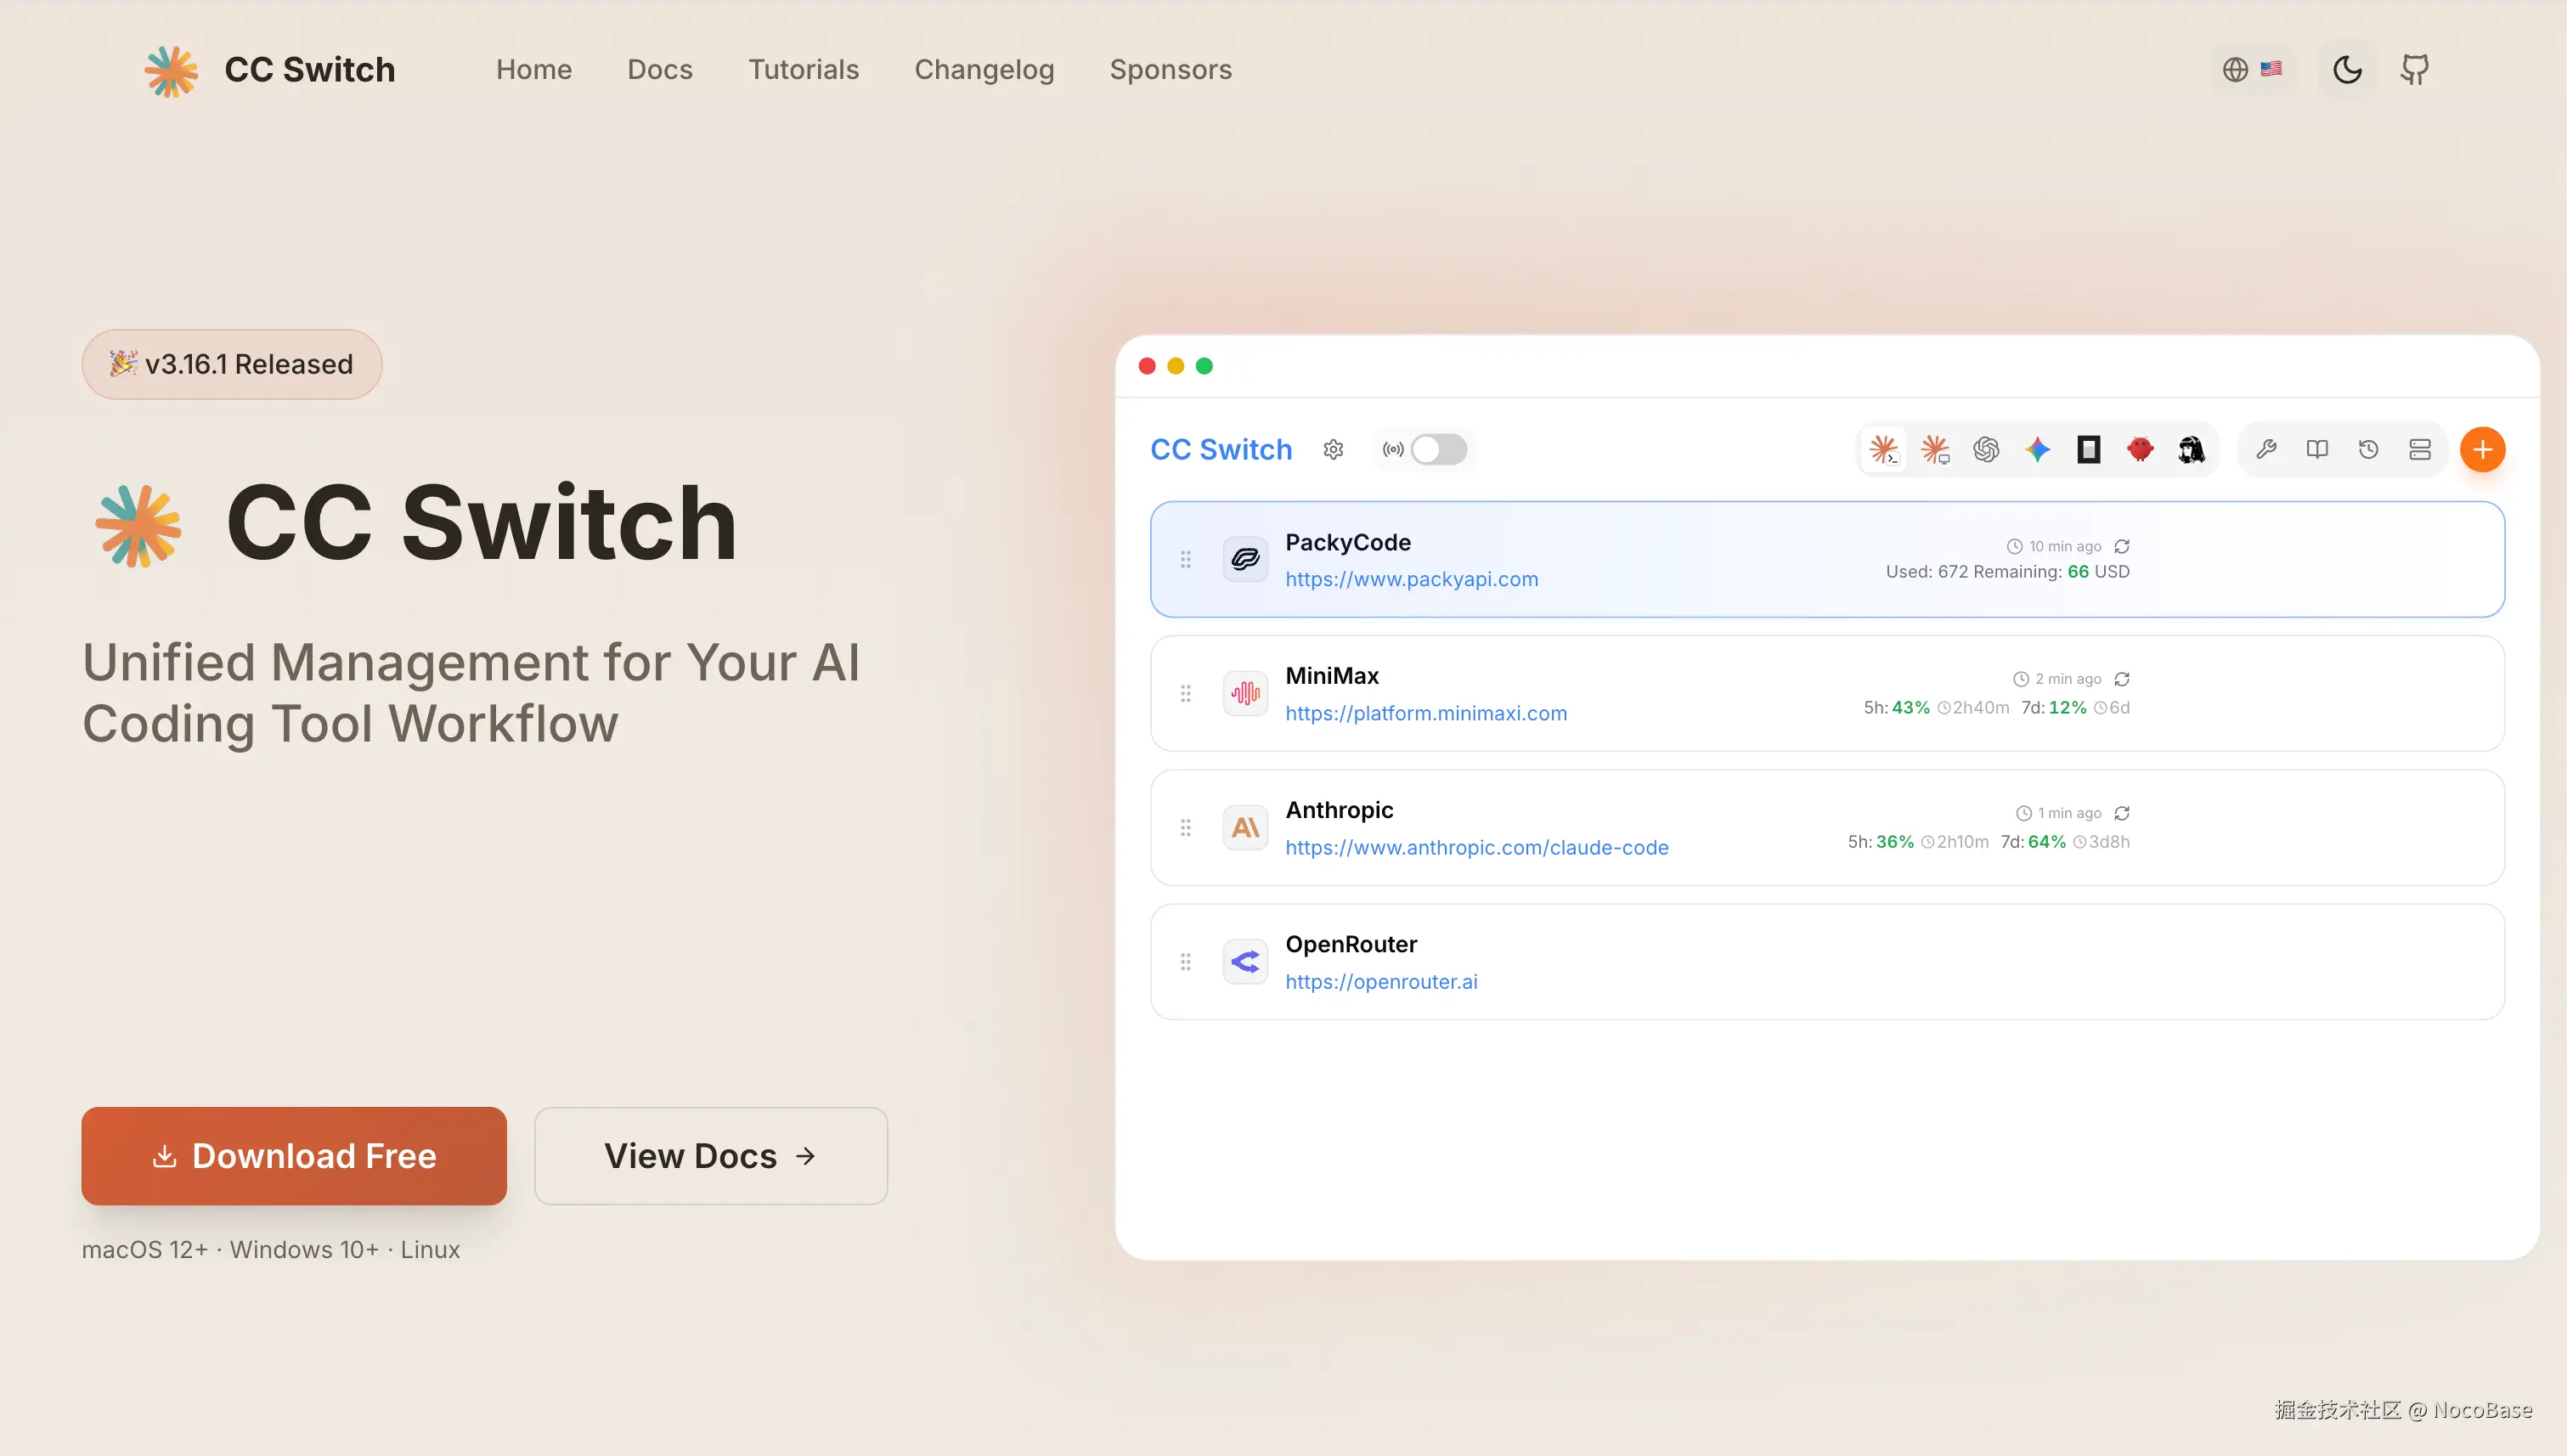Image resolution: width=2567 pixels, height=1456 pixels.
Task: Select the Gemini star app icon
Action: (x=2037, y=450)
